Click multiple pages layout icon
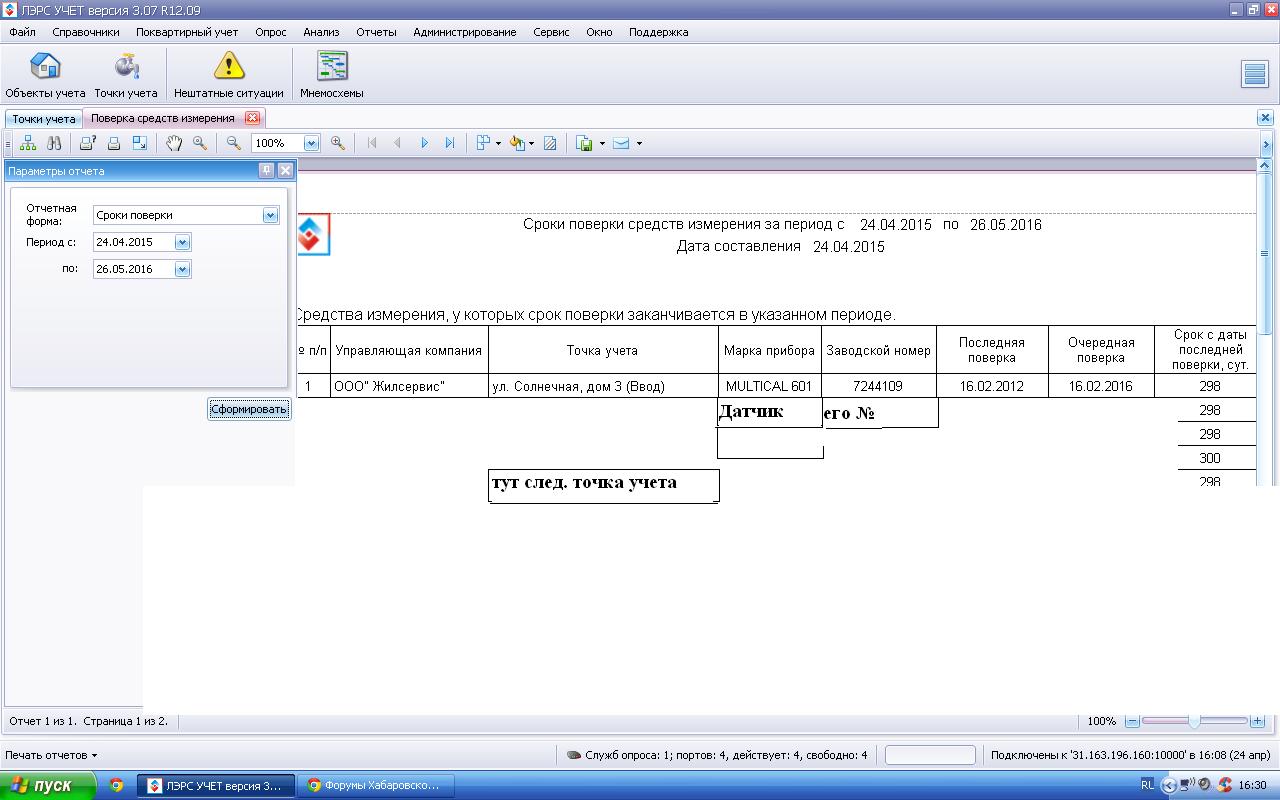The width and height of the screenshot is (1280, 800). click(x=483, y=143)
